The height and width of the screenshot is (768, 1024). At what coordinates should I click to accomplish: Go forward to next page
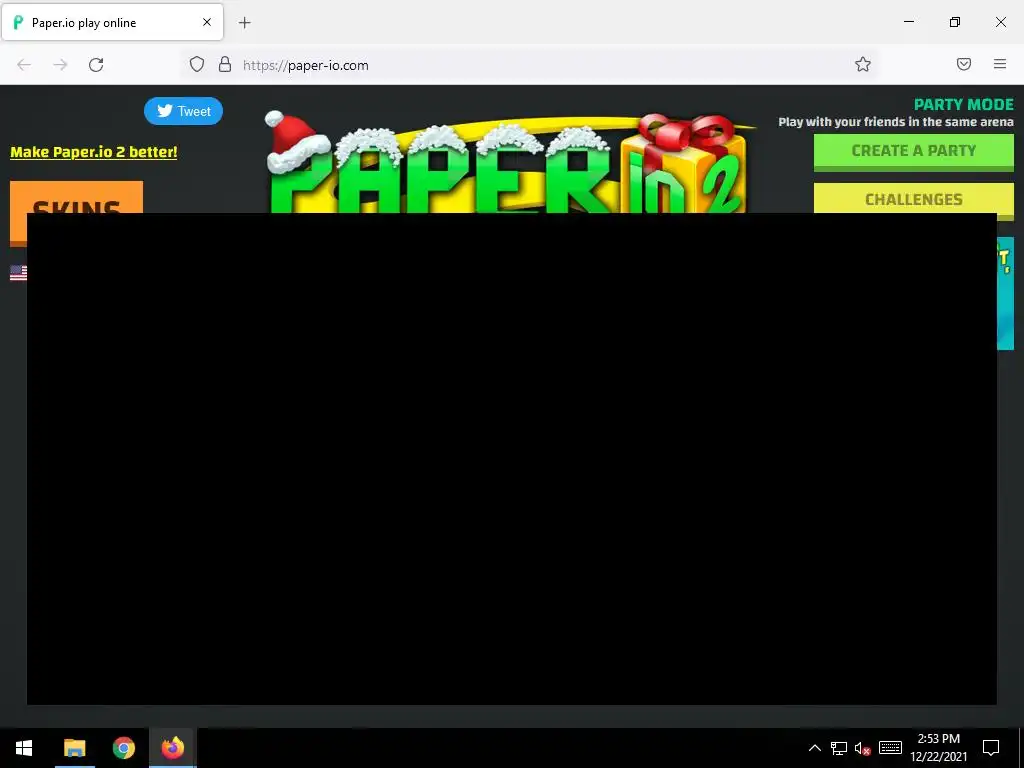click(x=60, y=65)
